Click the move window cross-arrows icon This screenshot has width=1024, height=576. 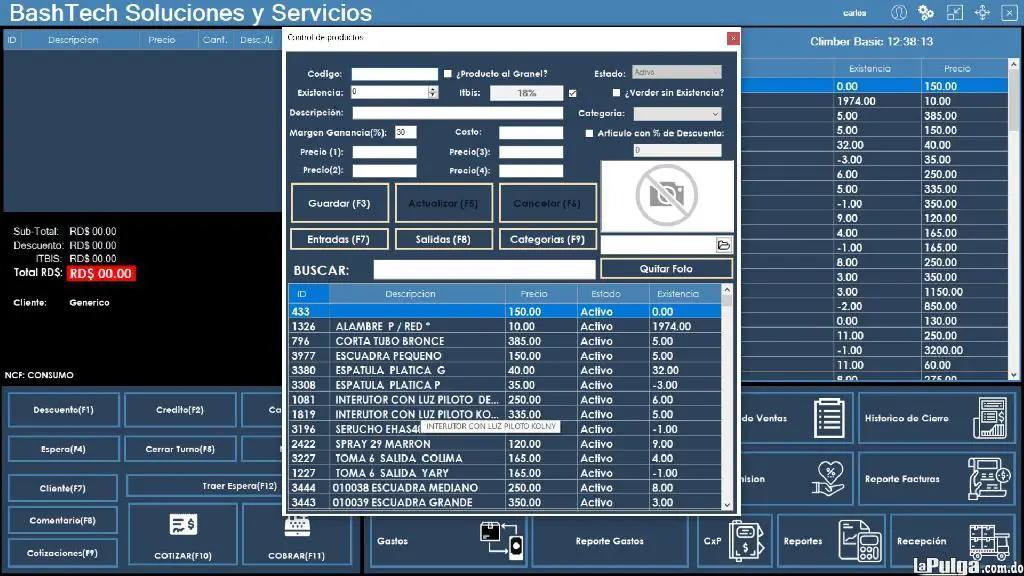(982, 12)
